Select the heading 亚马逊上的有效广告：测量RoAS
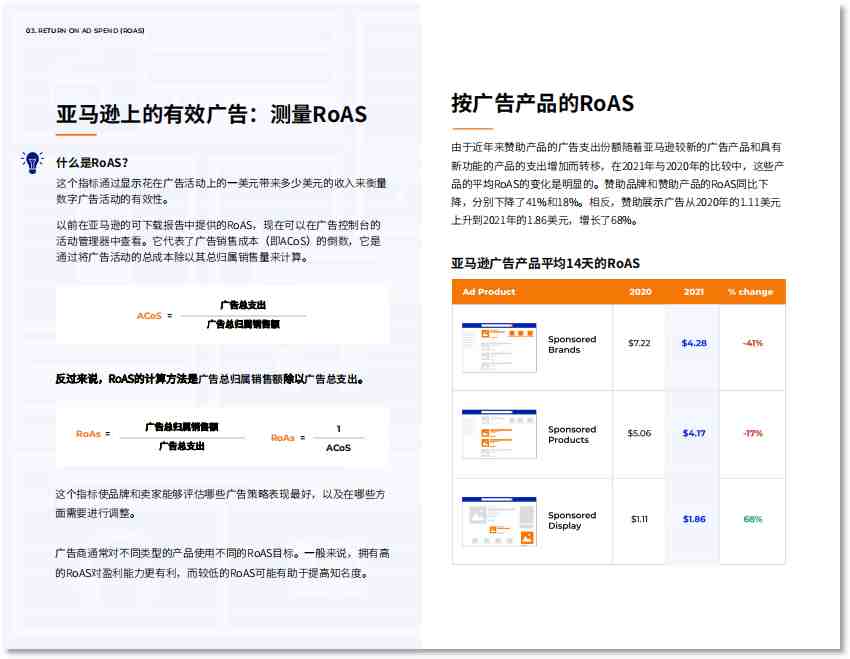Image resolution: width=850 pixels, height=659 pixels. click(x=211, y=114)
